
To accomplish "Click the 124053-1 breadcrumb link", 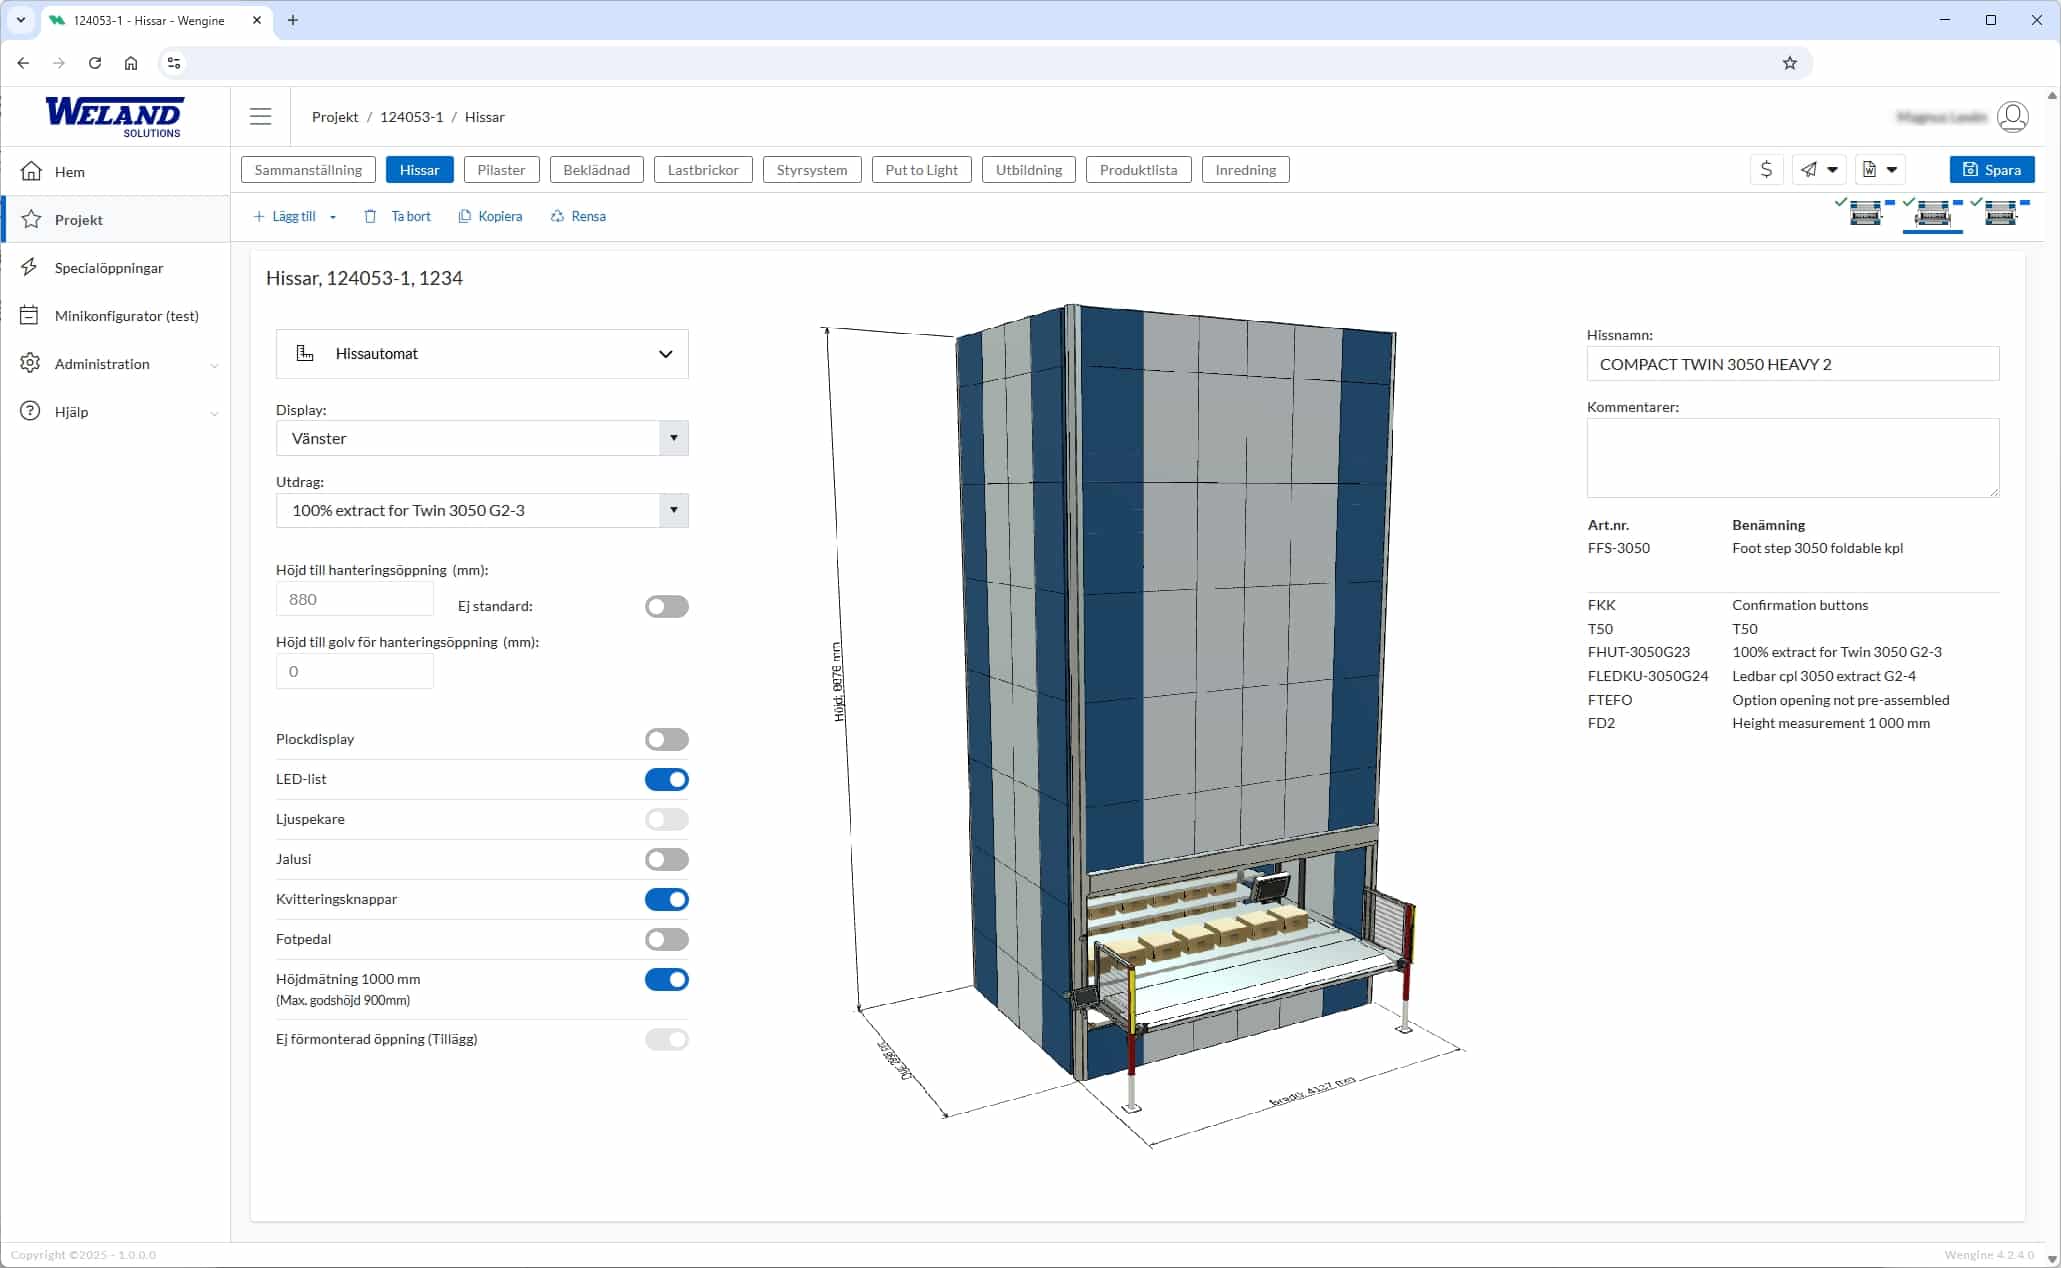I will coord(411,117).
